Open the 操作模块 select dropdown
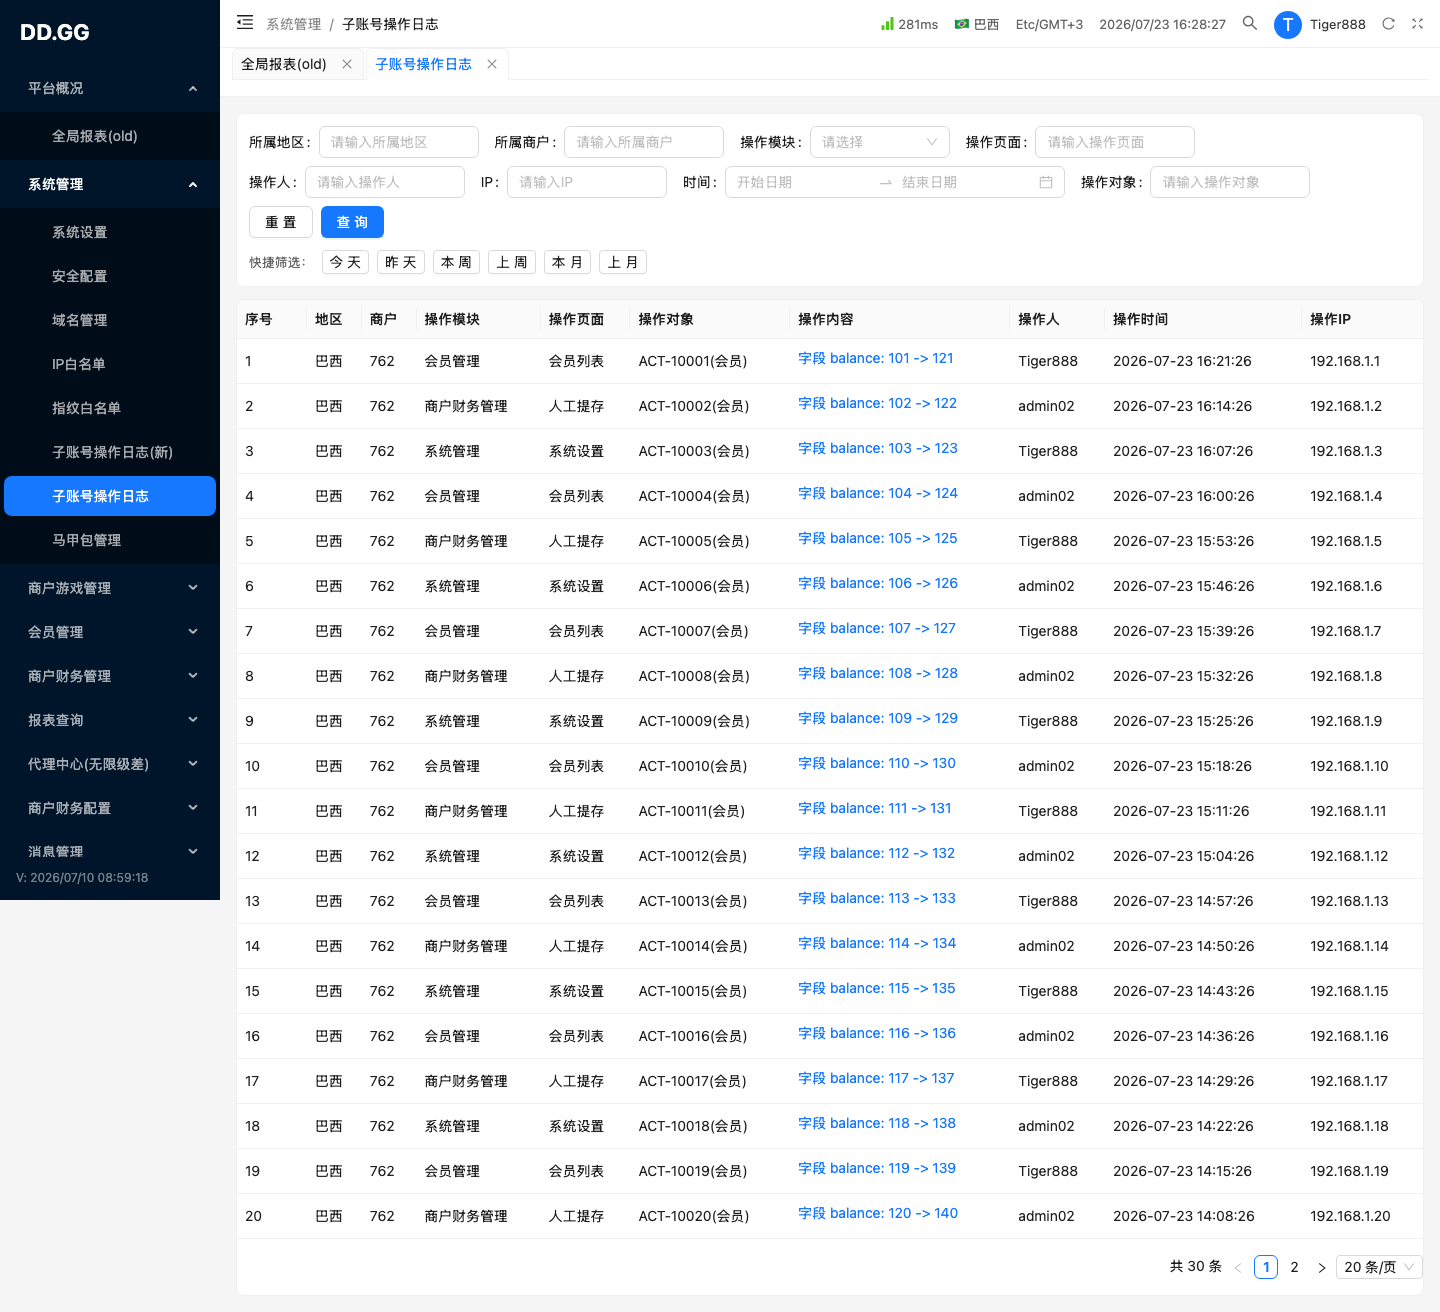The image size is (1440, 1312). point(879,142)
